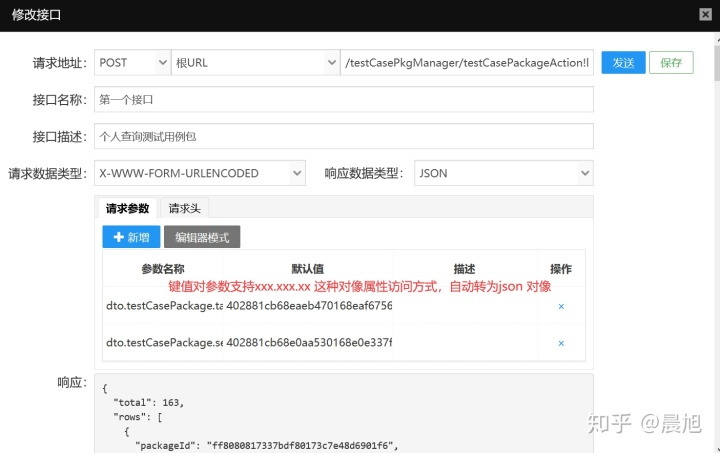
Task: Switch to the 请求头 tab
Action: coord(185,208)
